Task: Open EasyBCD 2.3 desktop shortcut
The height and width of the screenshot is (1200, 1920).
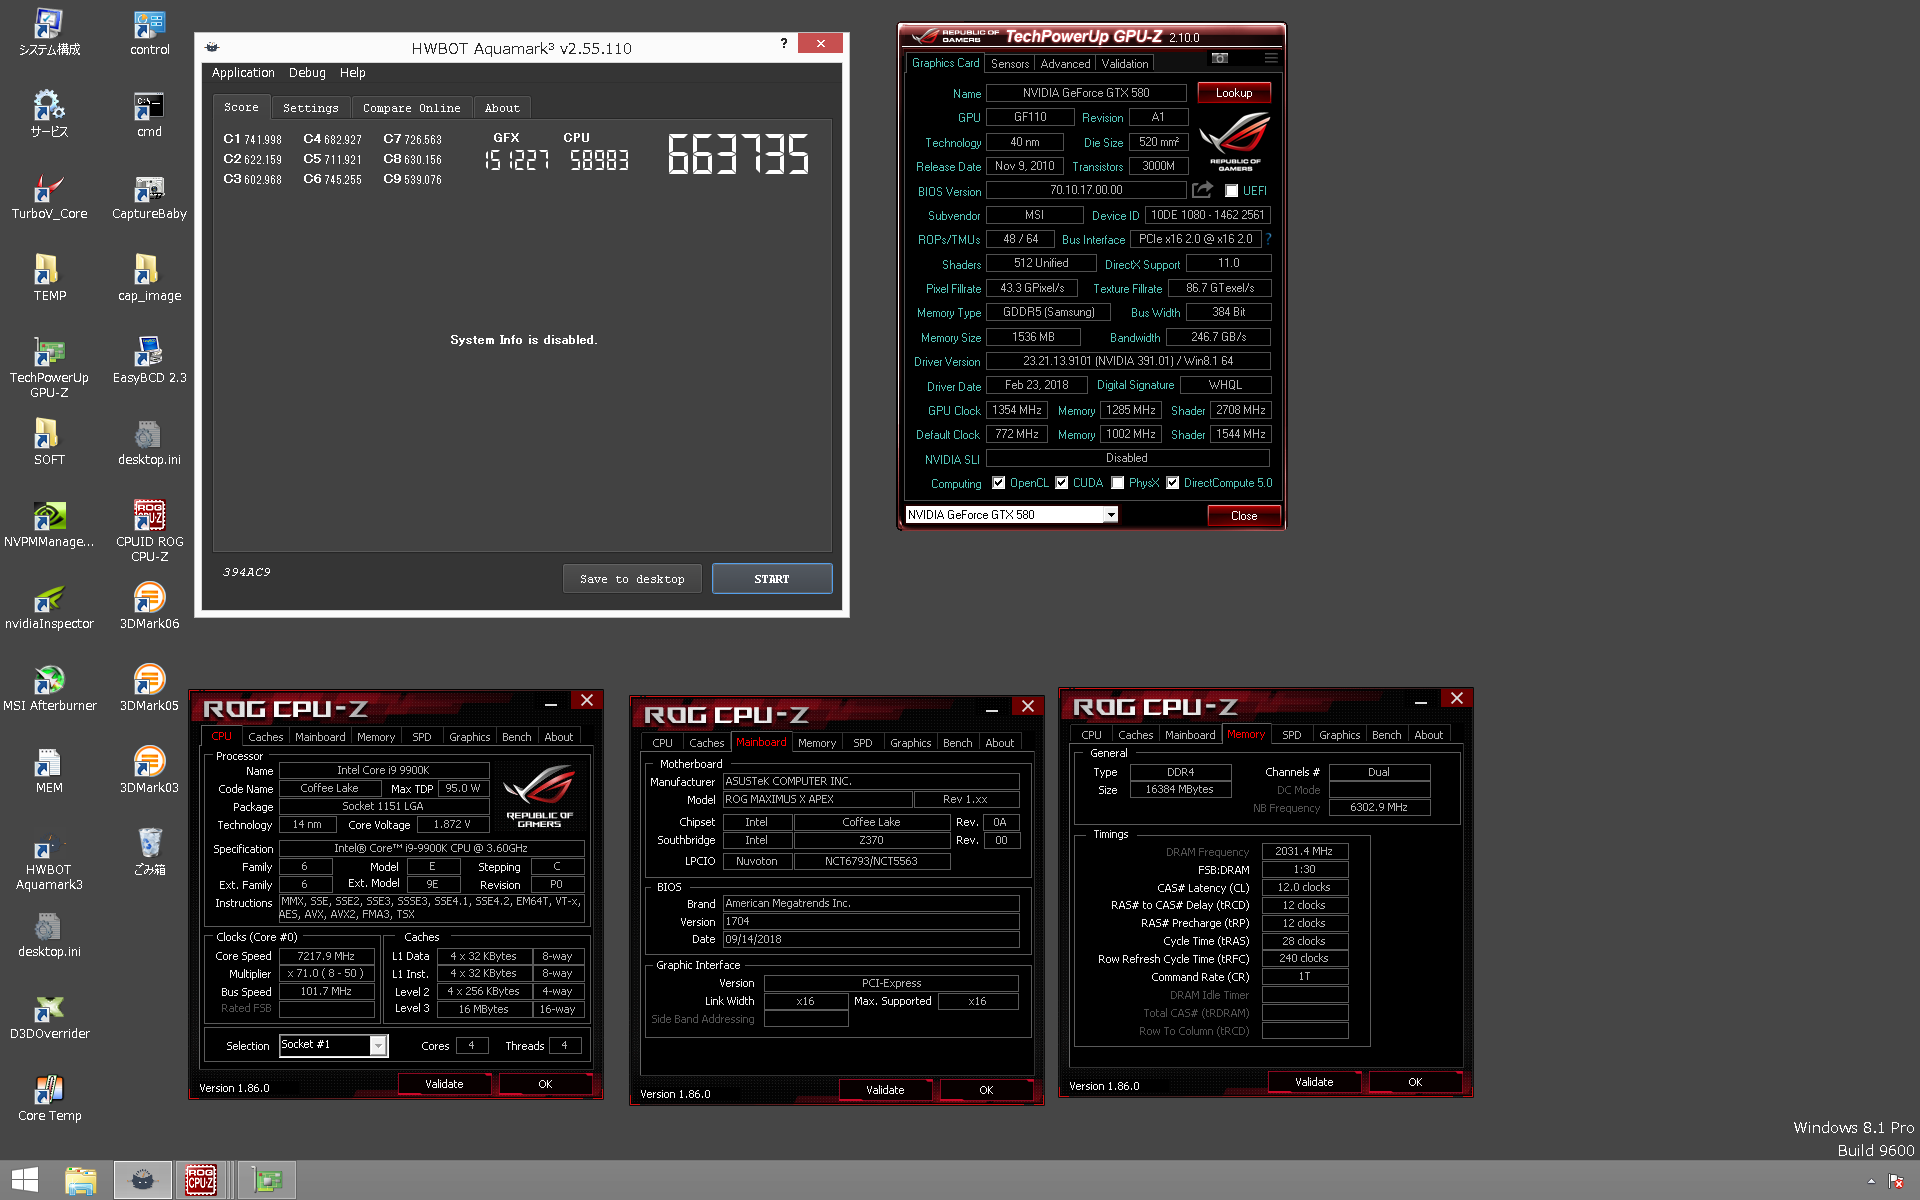Action: coord(149,361)
